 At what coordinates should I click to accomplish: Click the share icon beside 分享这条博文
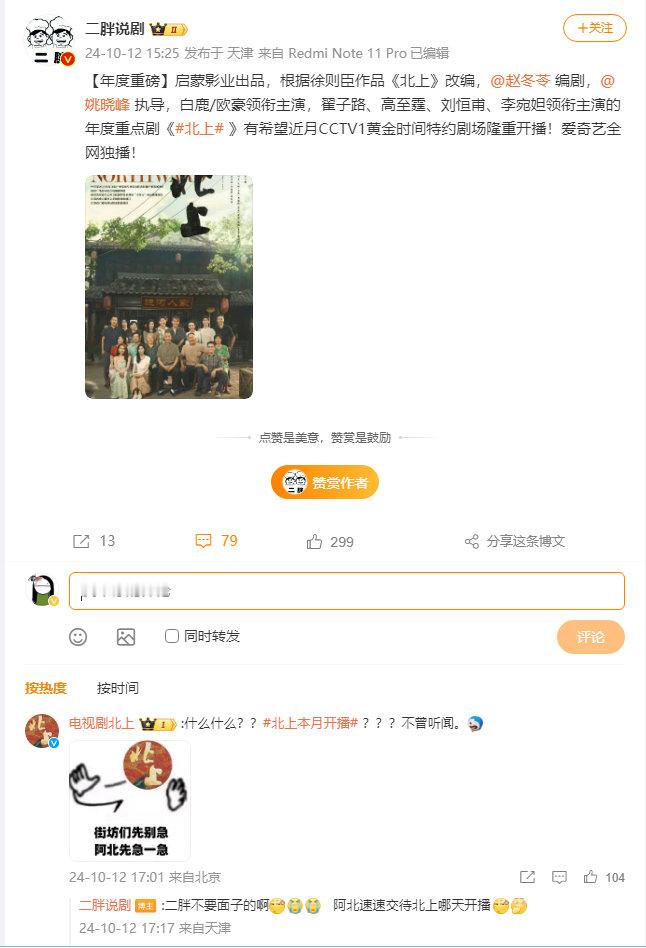click(472, 541)
